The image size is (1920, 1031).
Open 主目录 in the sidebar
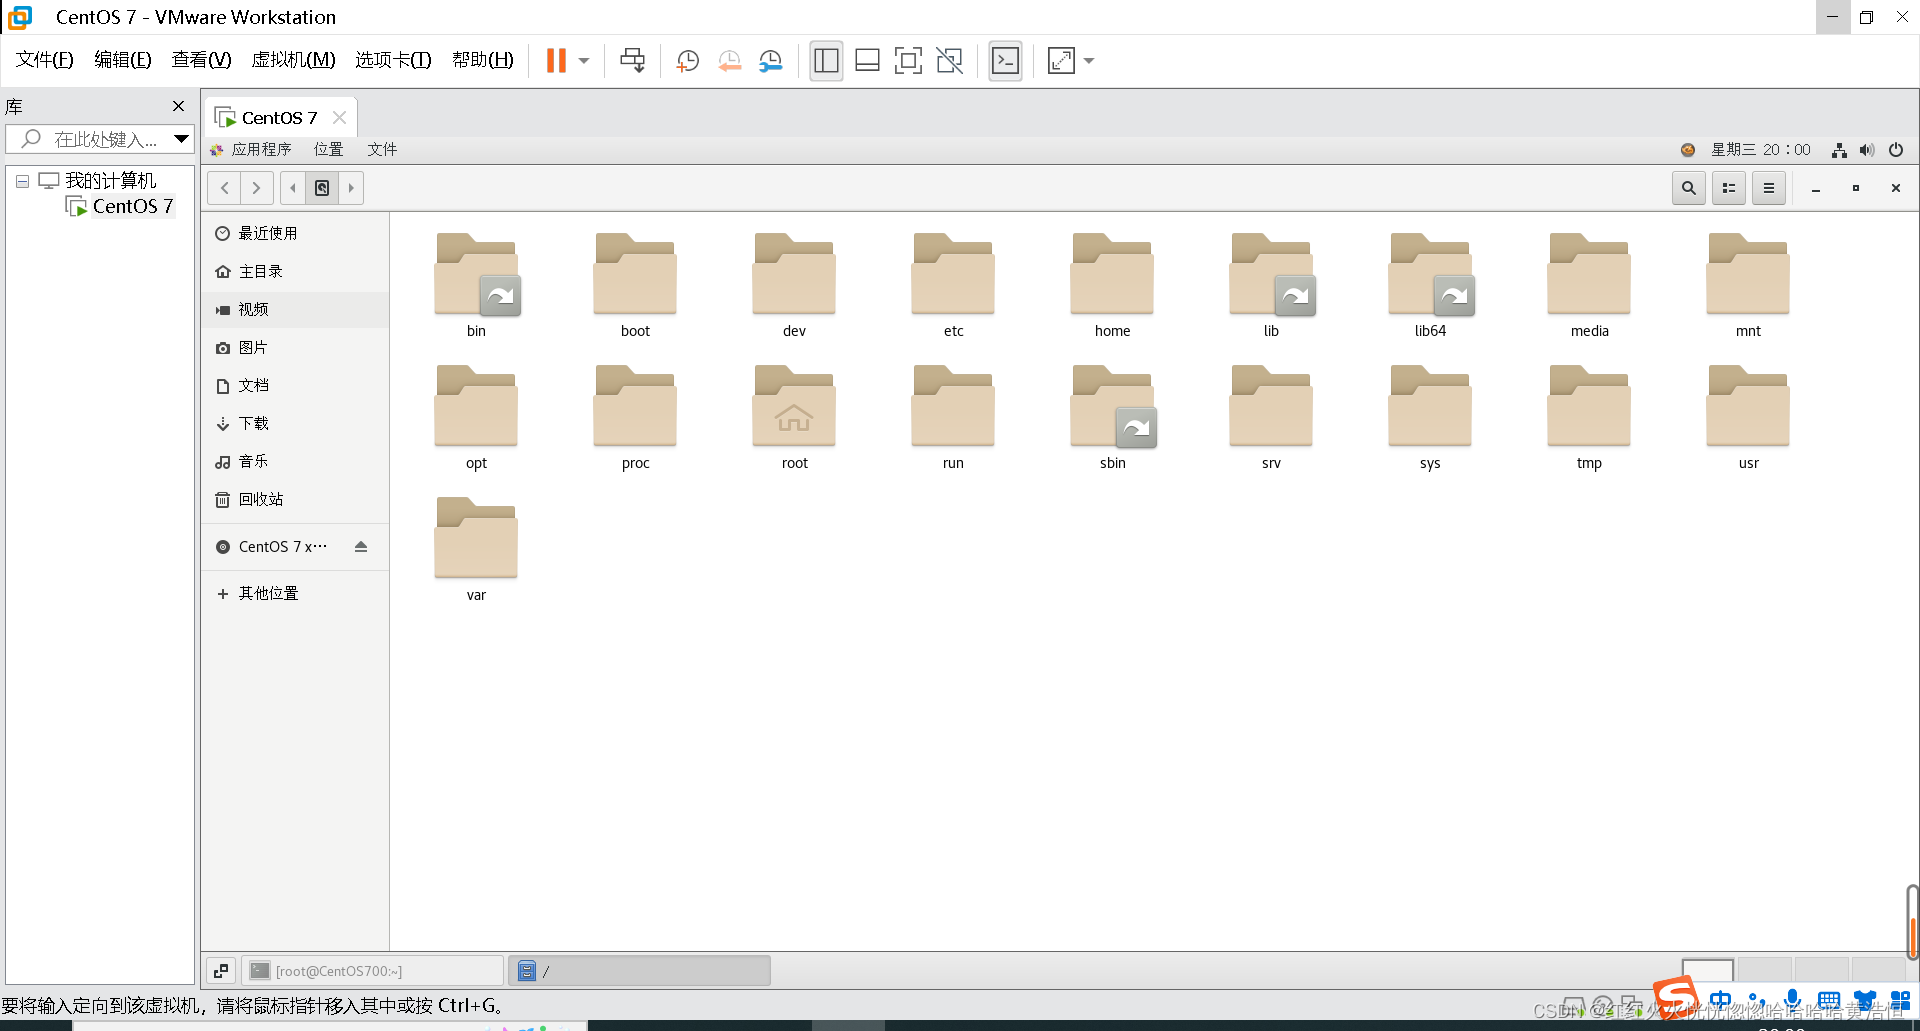tap(295, 271)
